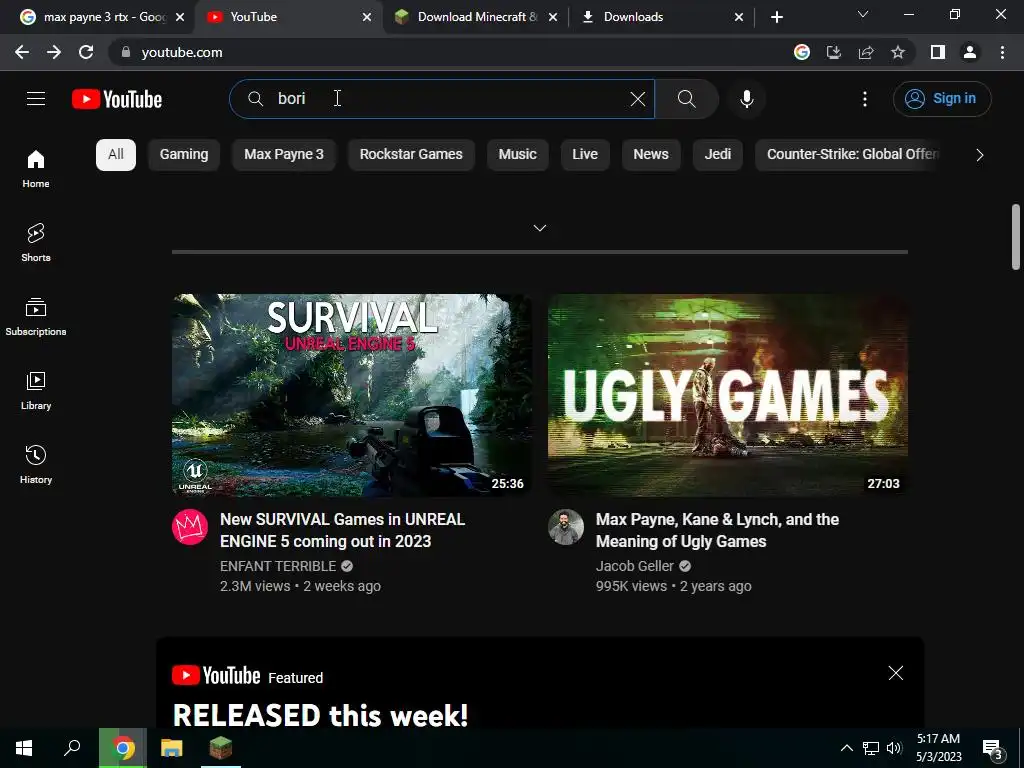Reload the page
Screen dimensions: 1024x768
86,52
